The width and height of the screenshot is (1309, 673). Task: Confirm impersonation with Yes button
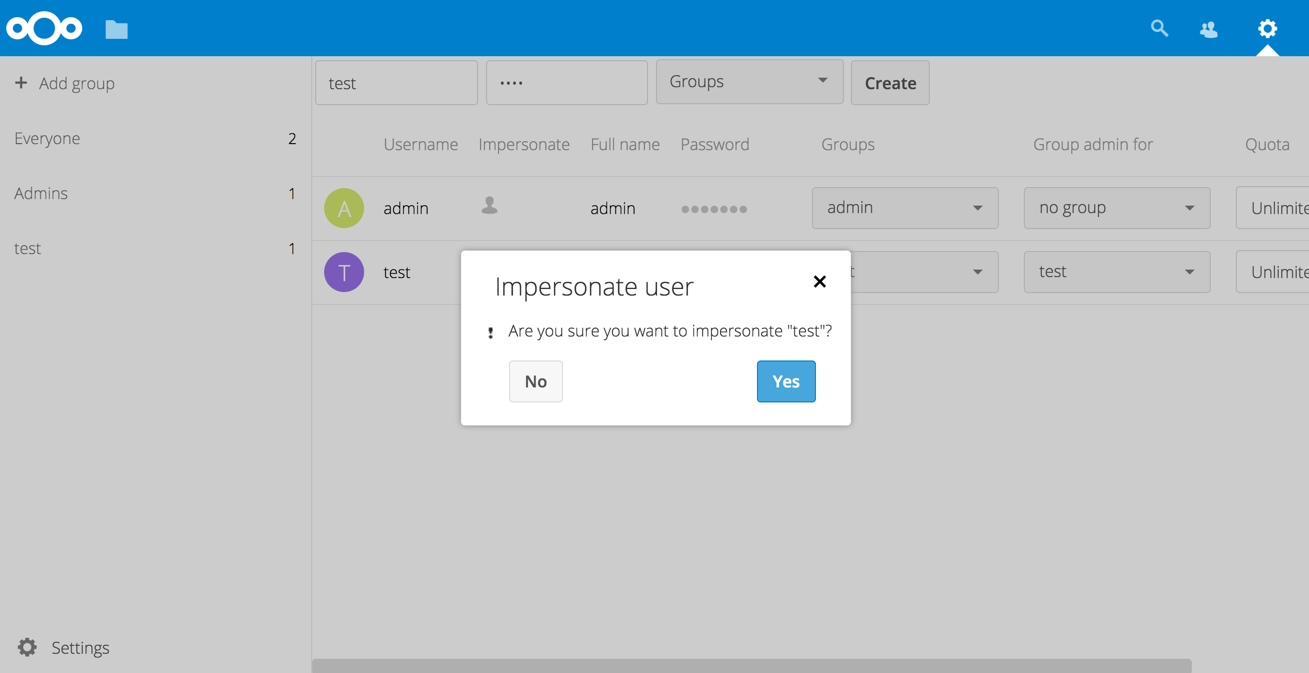[x=785, y=381]
